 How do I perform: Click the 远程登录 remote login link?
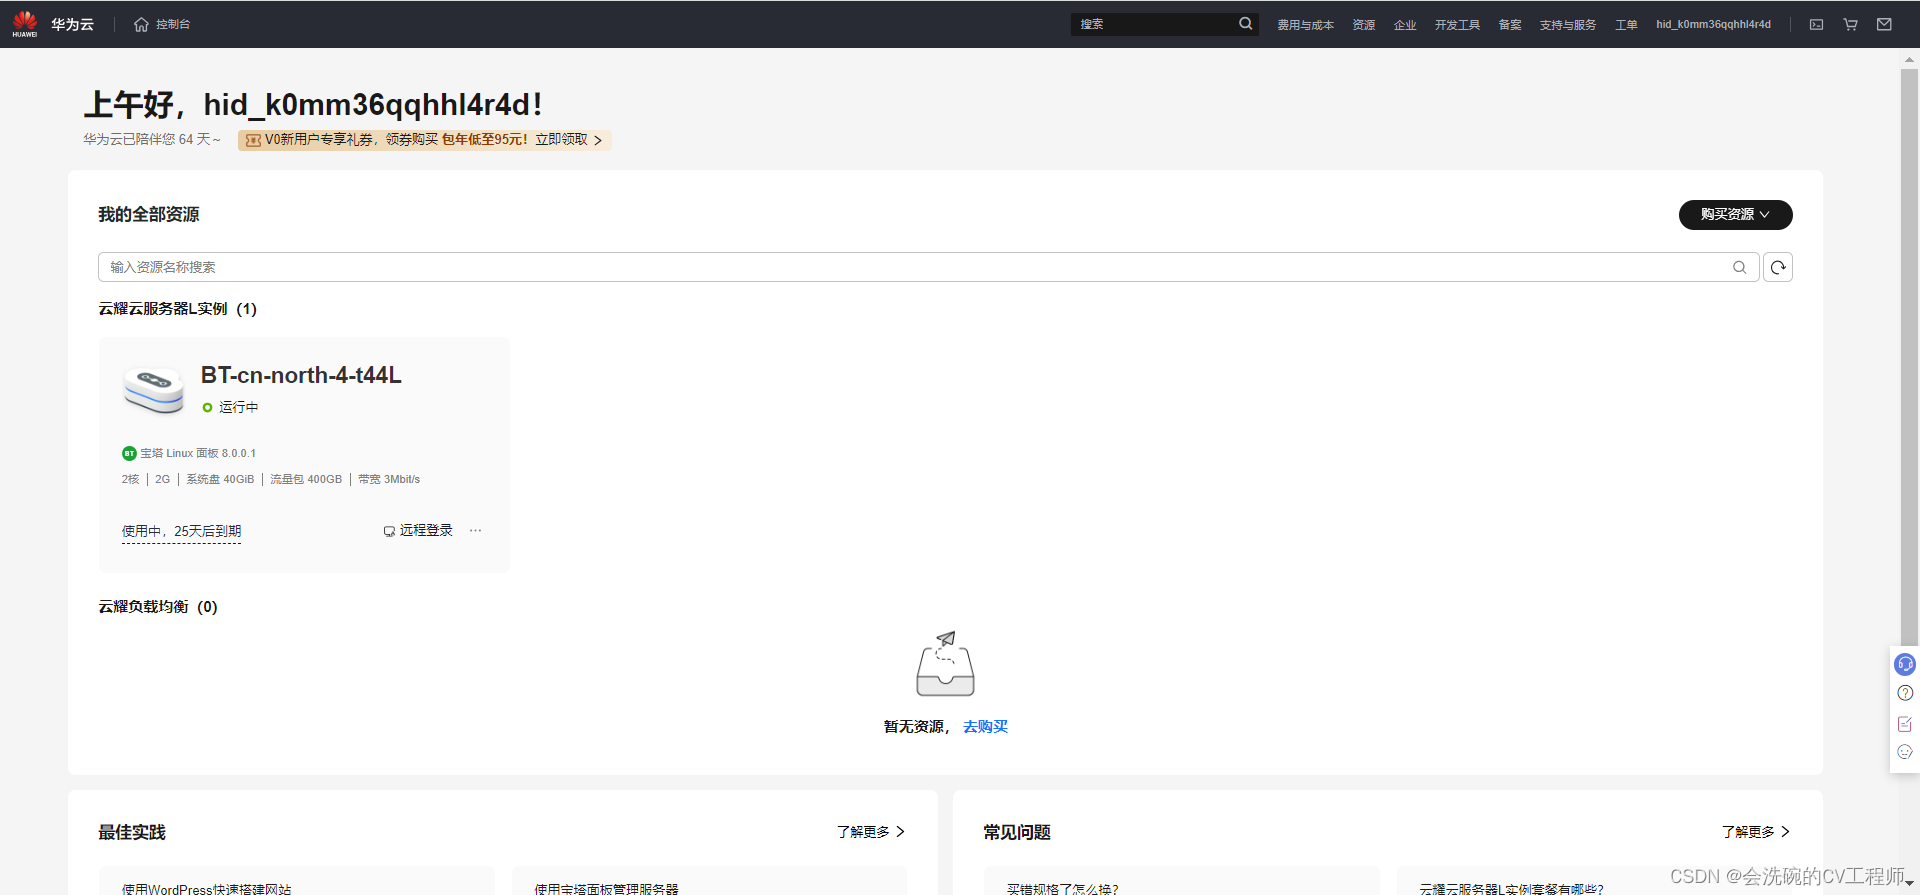coord(418,531)
